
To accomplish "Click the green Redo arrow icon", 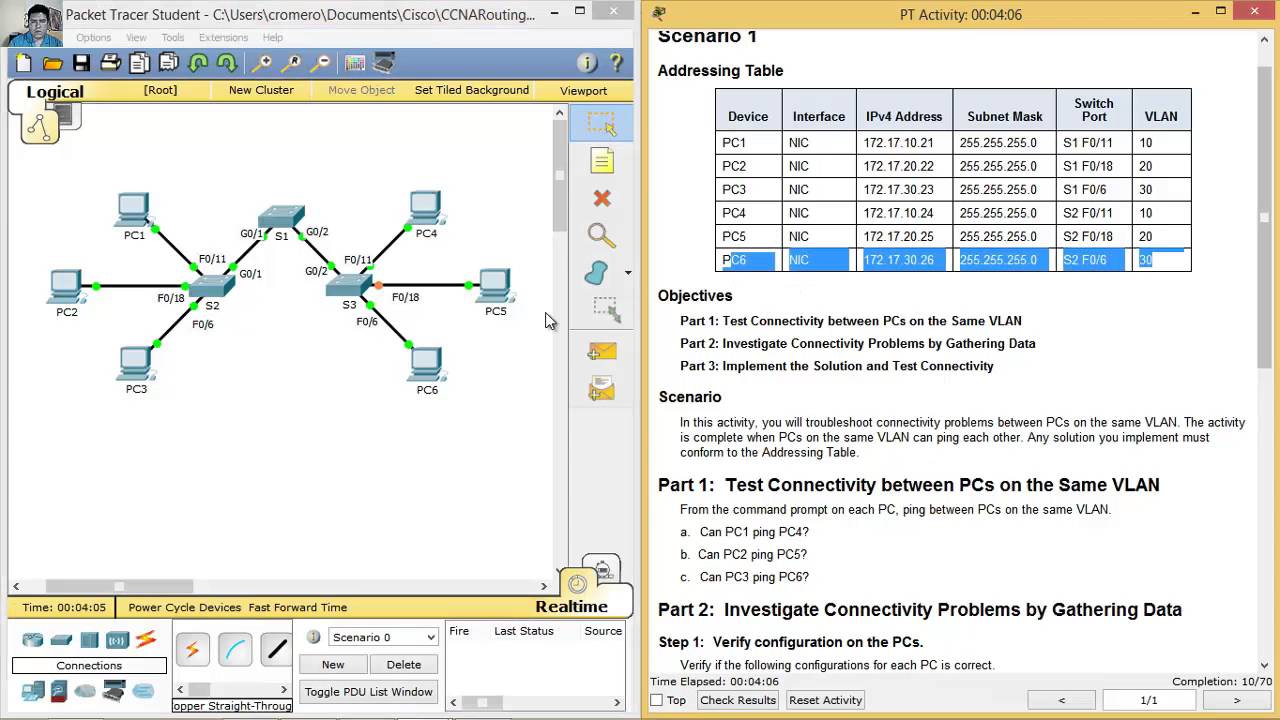I will (227, 63).
